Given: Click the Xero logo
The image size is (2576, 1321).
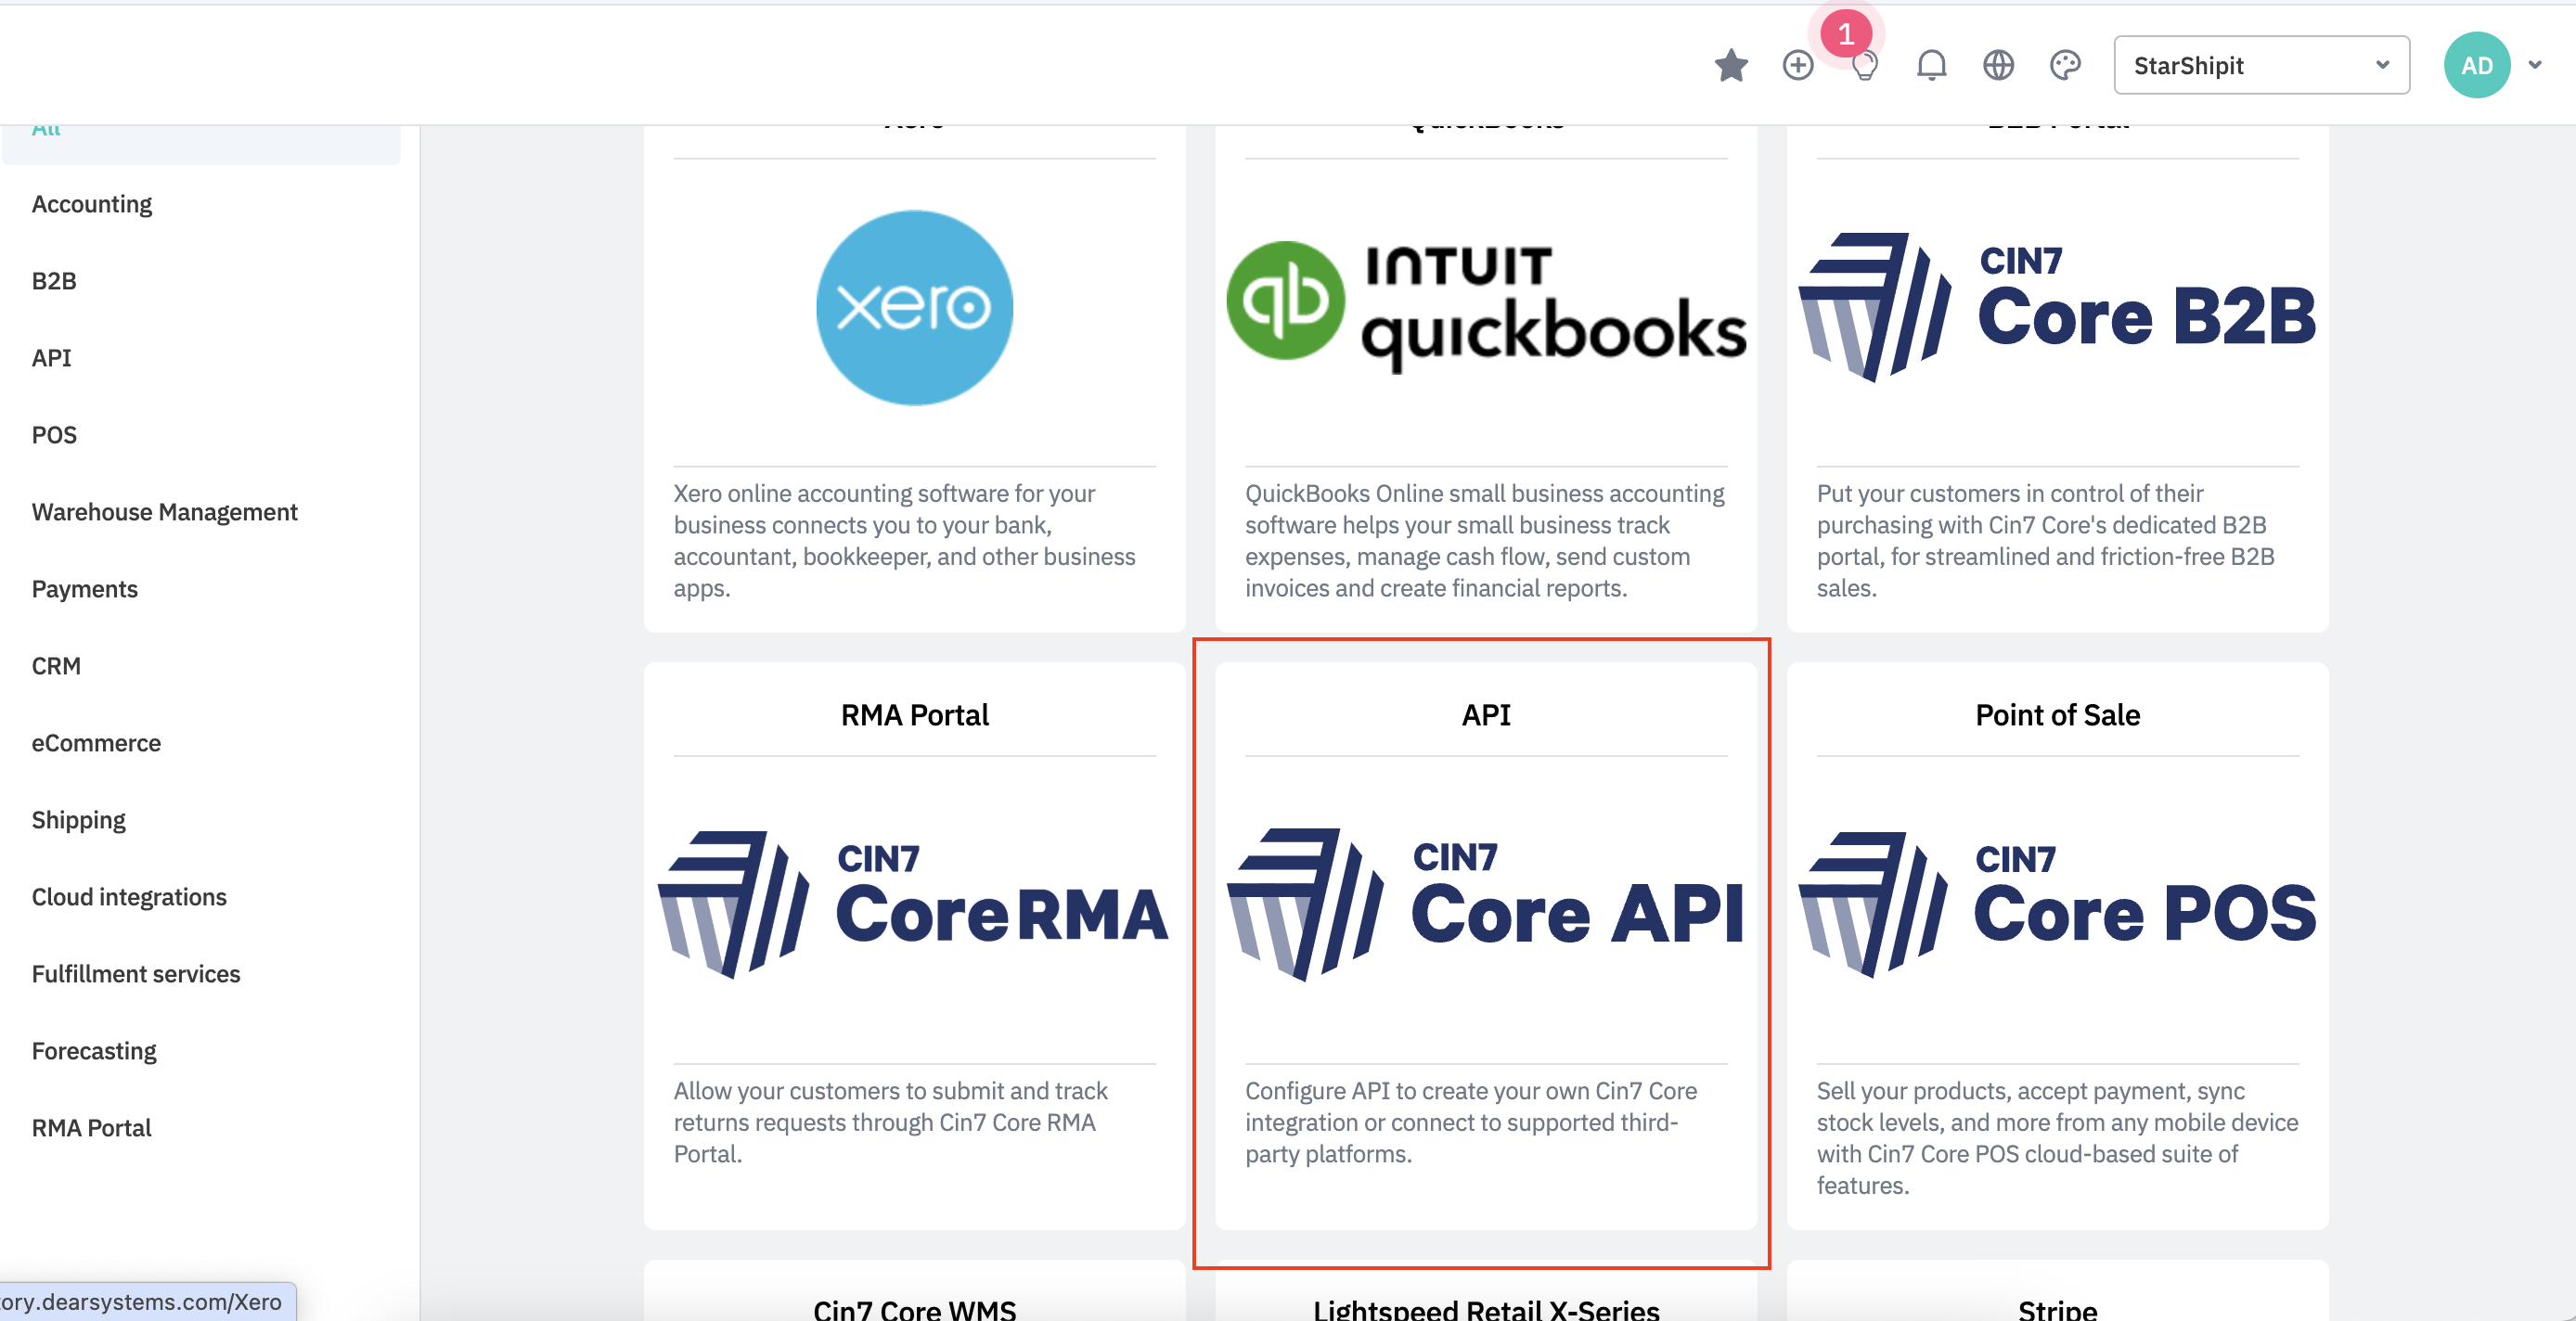Looking at the screenshot, I should click(914, 308).
